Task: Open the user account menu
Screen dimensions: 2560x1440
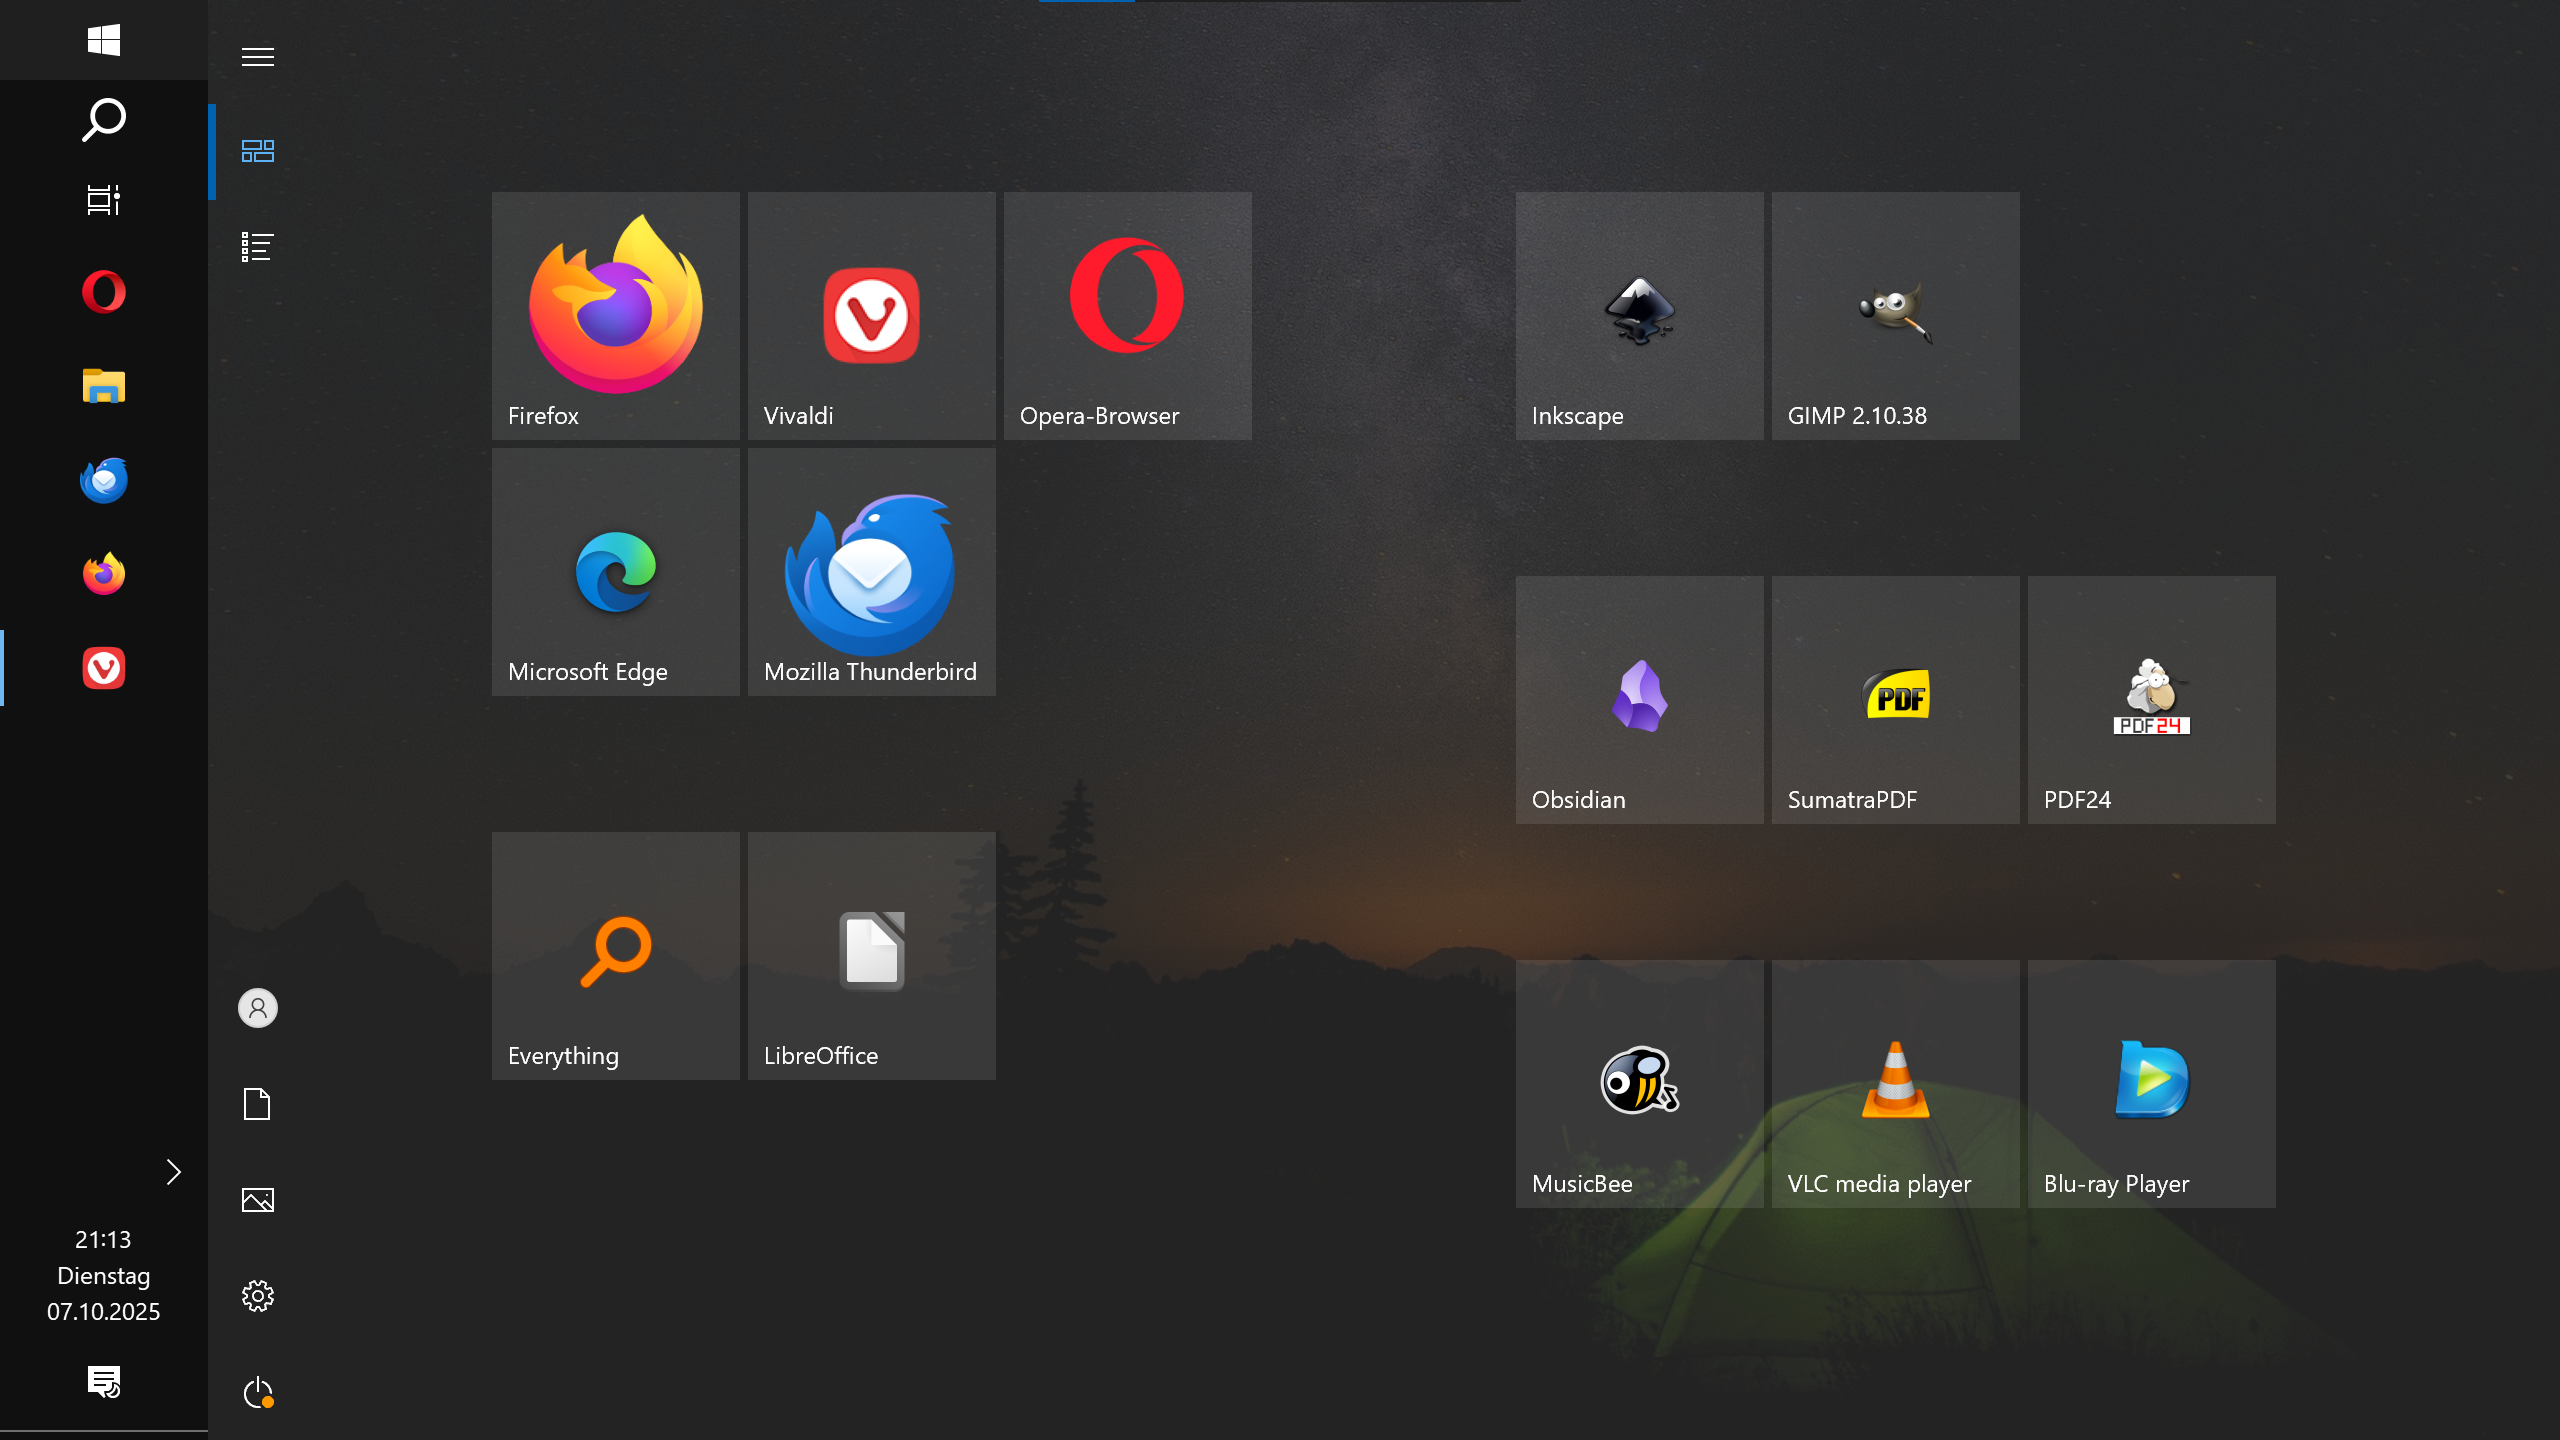Action: [257, 1008]
